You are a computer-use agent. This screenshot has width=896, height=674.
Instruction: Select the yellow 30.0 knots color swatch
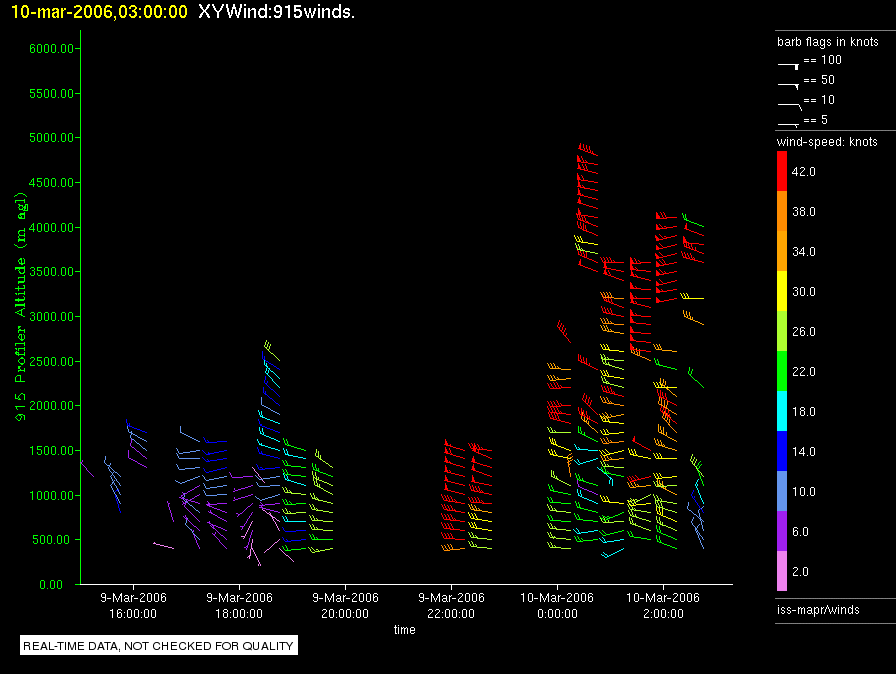(782, 291)
